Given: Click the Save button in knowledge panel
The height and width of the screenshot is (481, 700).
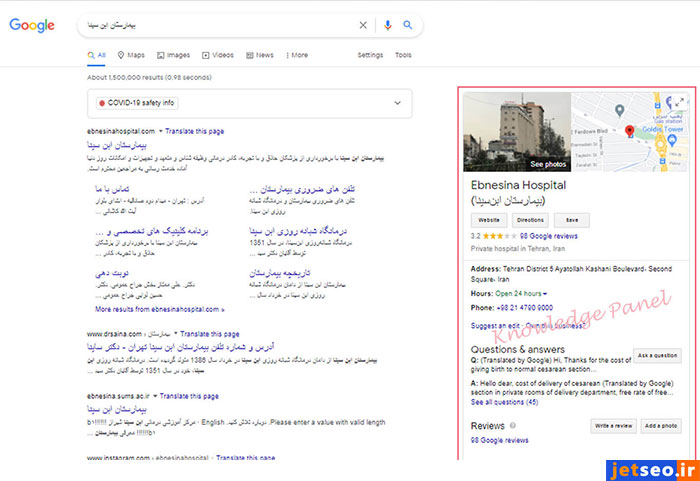Looking at the screenshot, I should click(x=572, y=220).
